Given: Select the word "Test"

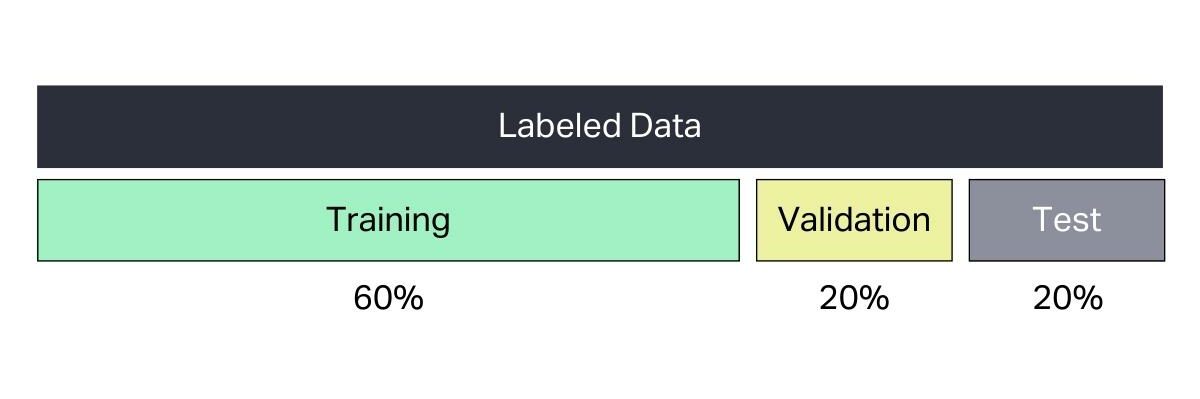Looking at the screenshot, I should point(1067,219).
